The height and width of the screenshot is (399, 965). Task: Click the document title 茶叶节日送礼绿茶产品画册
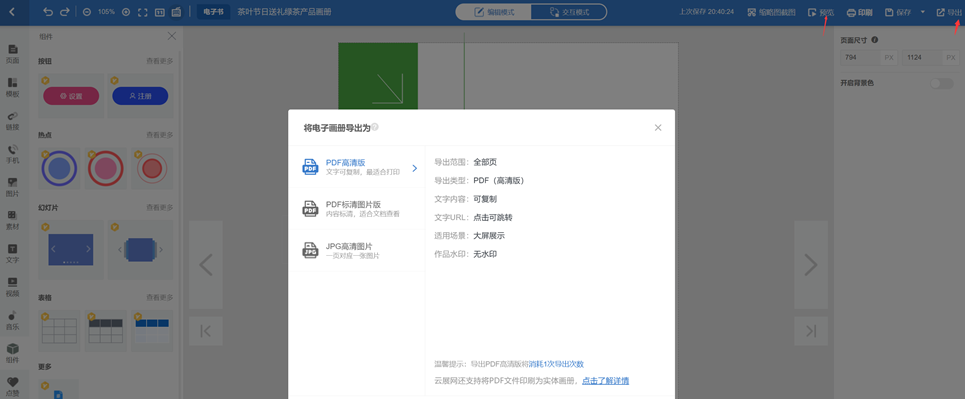284,12
